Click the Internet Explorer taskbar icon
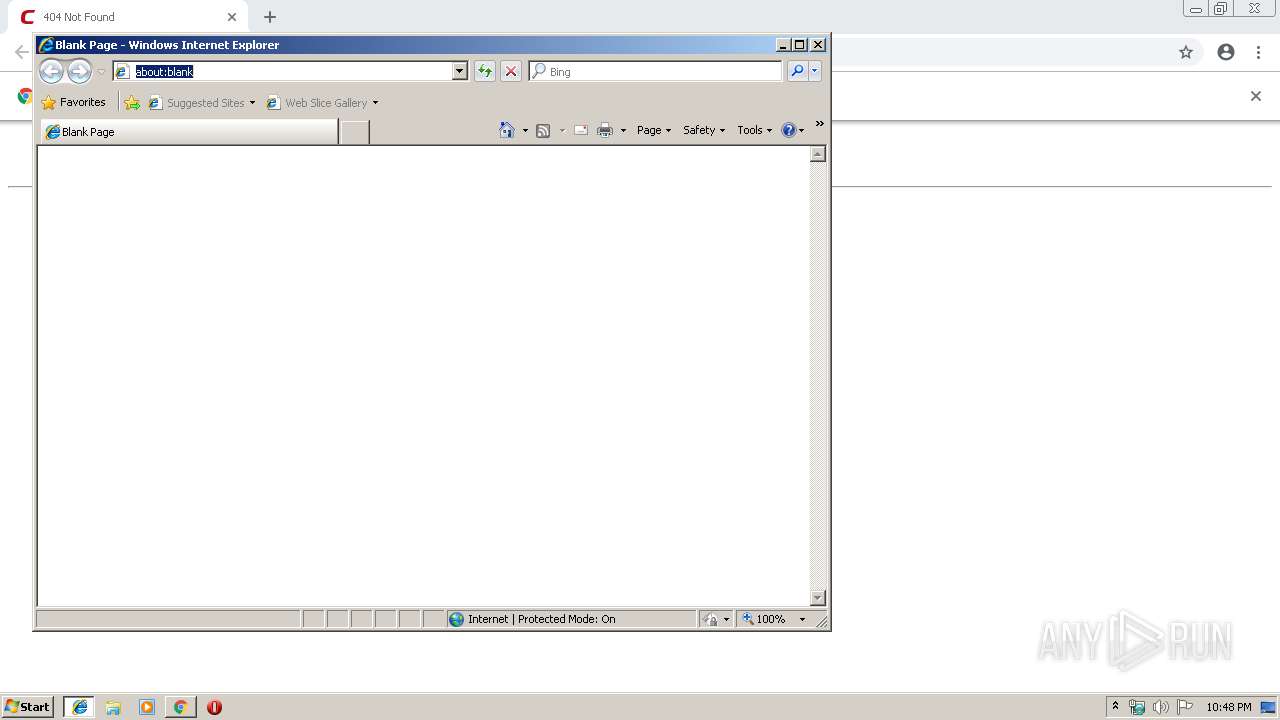Image resolution: width=1280 pixels, height=720 pixels. pyautogui.click(x=80, y=707)
